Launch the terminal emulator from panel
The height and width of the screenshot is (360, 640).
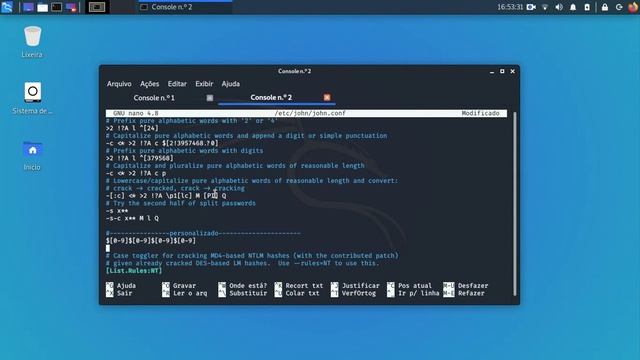coord(57,7)
